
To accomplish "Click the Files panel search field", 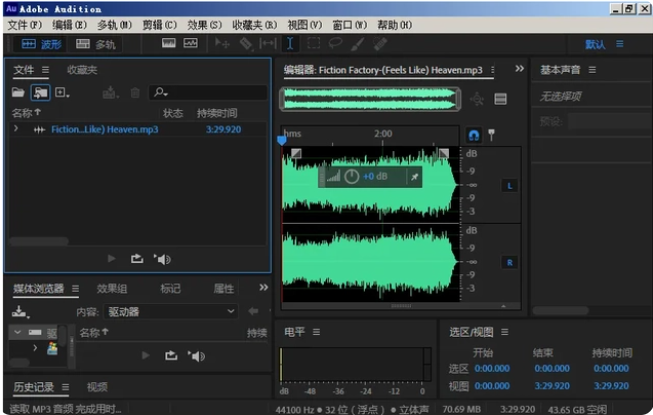I will click(210, 92).
